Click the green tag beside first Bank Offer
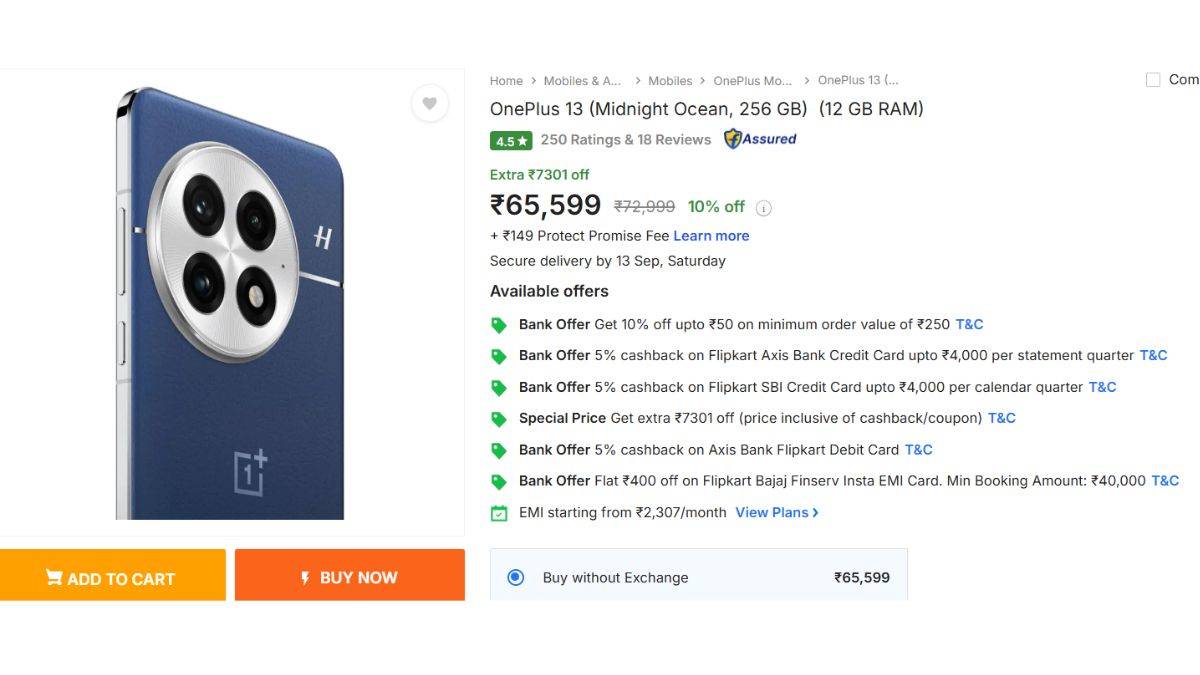This screenshot has height=675, width=1200. coord(498,324)
